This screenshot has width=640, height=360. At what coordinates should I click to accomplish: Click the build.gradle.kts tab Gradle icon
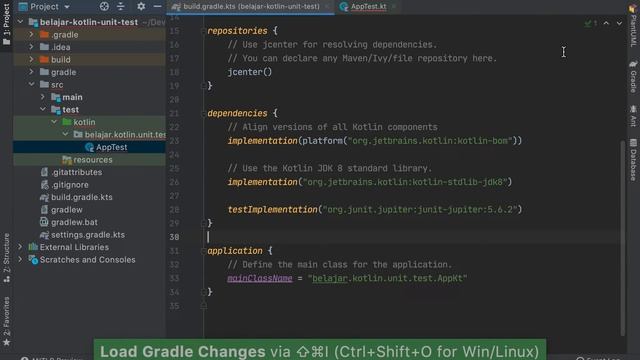(x=176, y=7)
